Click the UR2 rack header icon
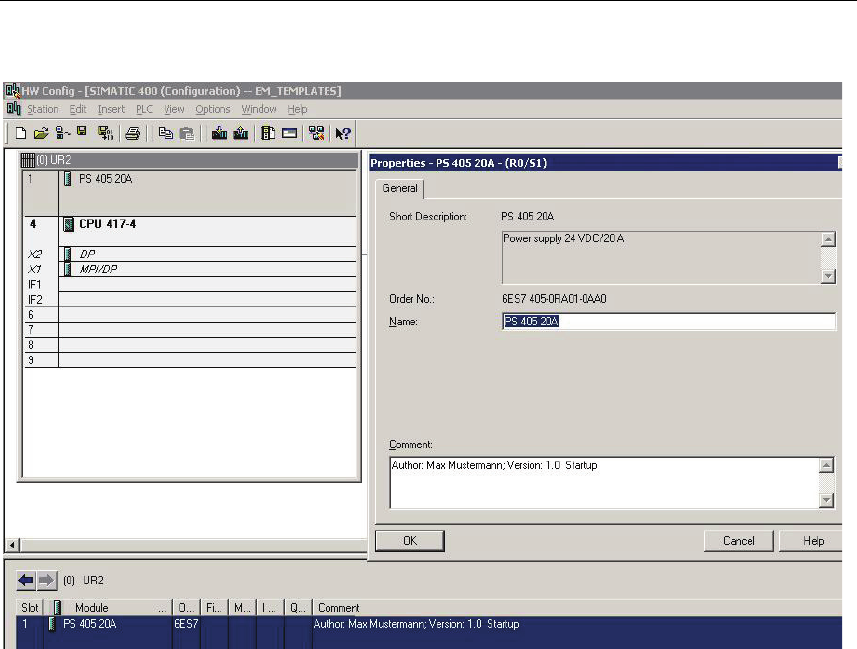The height and width of the screenshot is (649, 857). [x=27, y=160]
